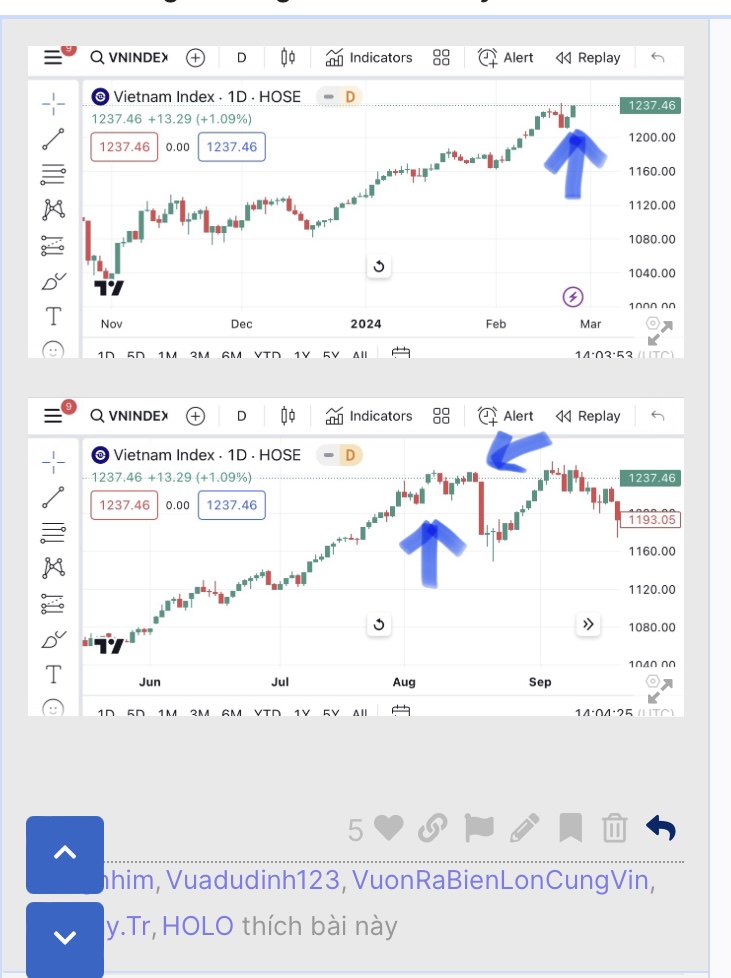Delete the post with the trash icon
Screen dimensions: 731x978
pos(614,828)
